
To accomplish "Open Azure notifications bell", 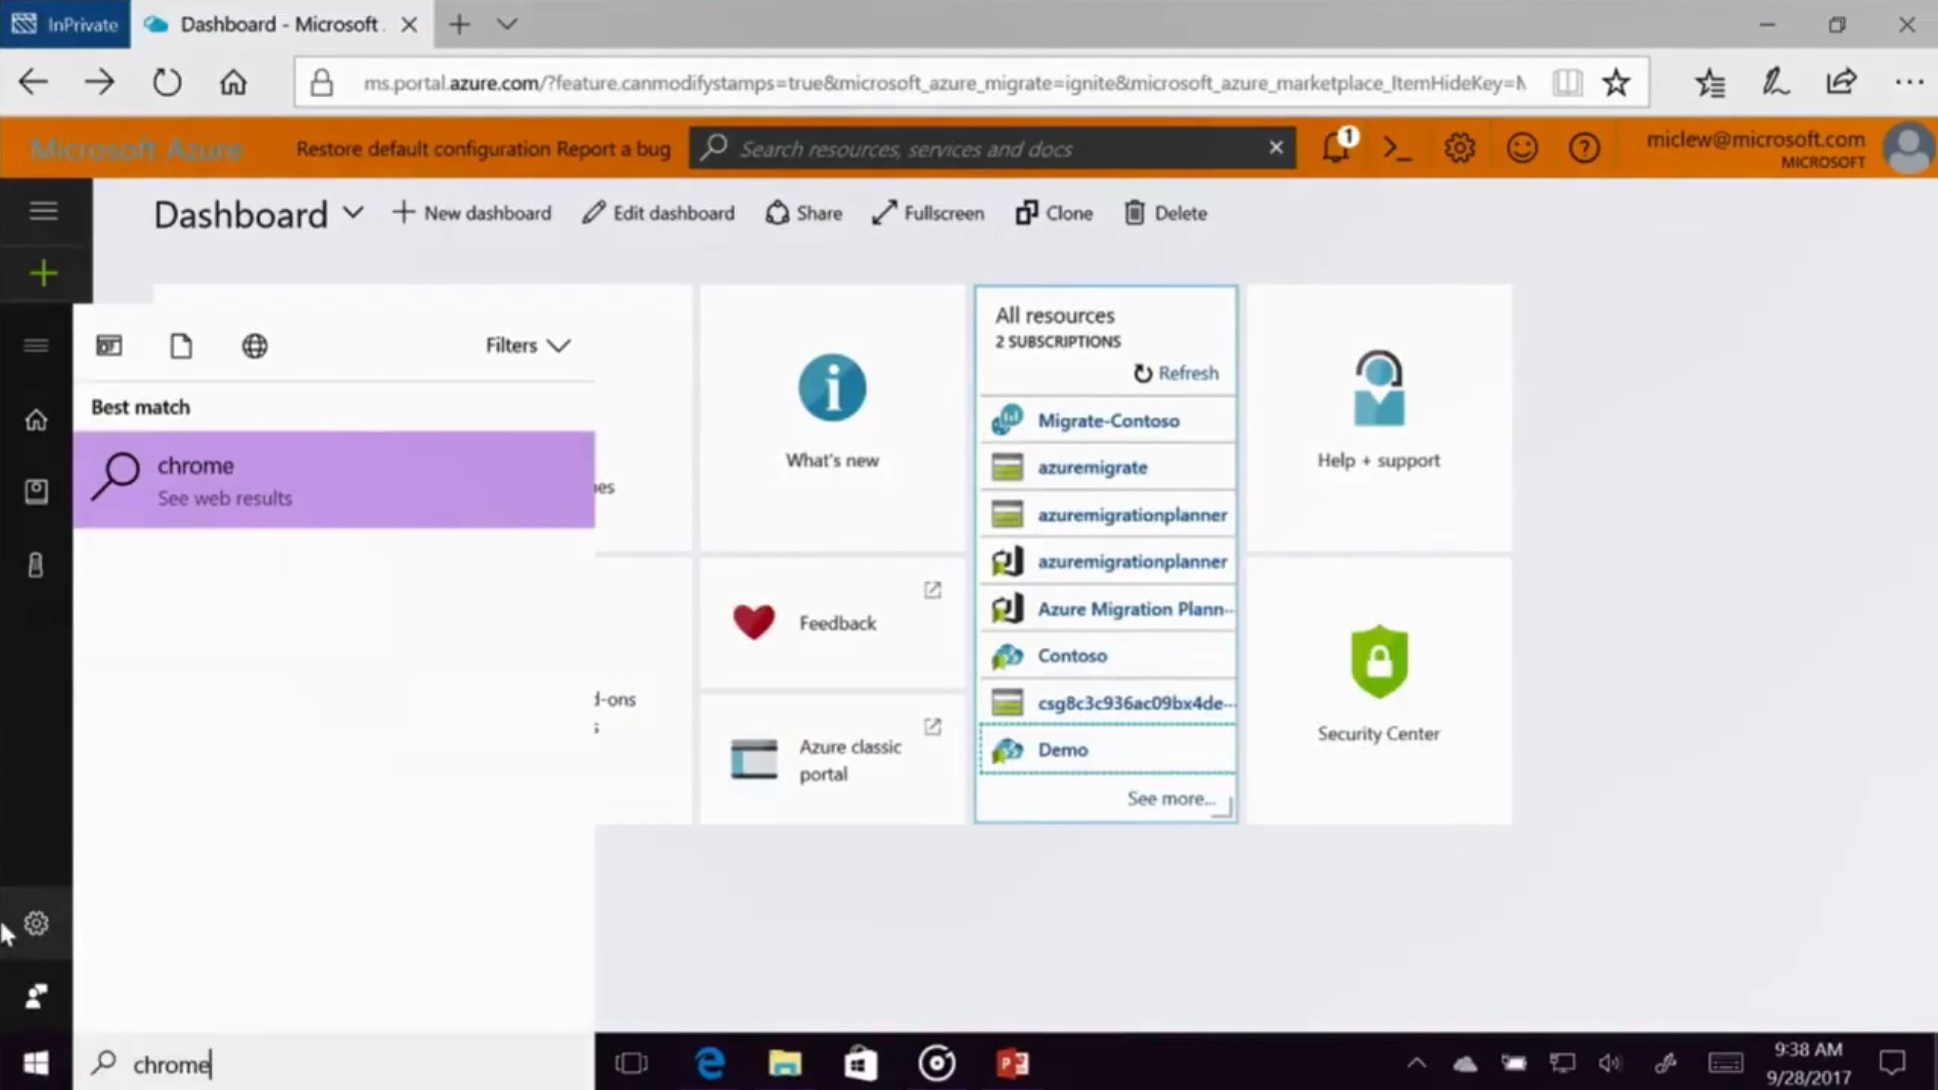I will (1335, 148).
